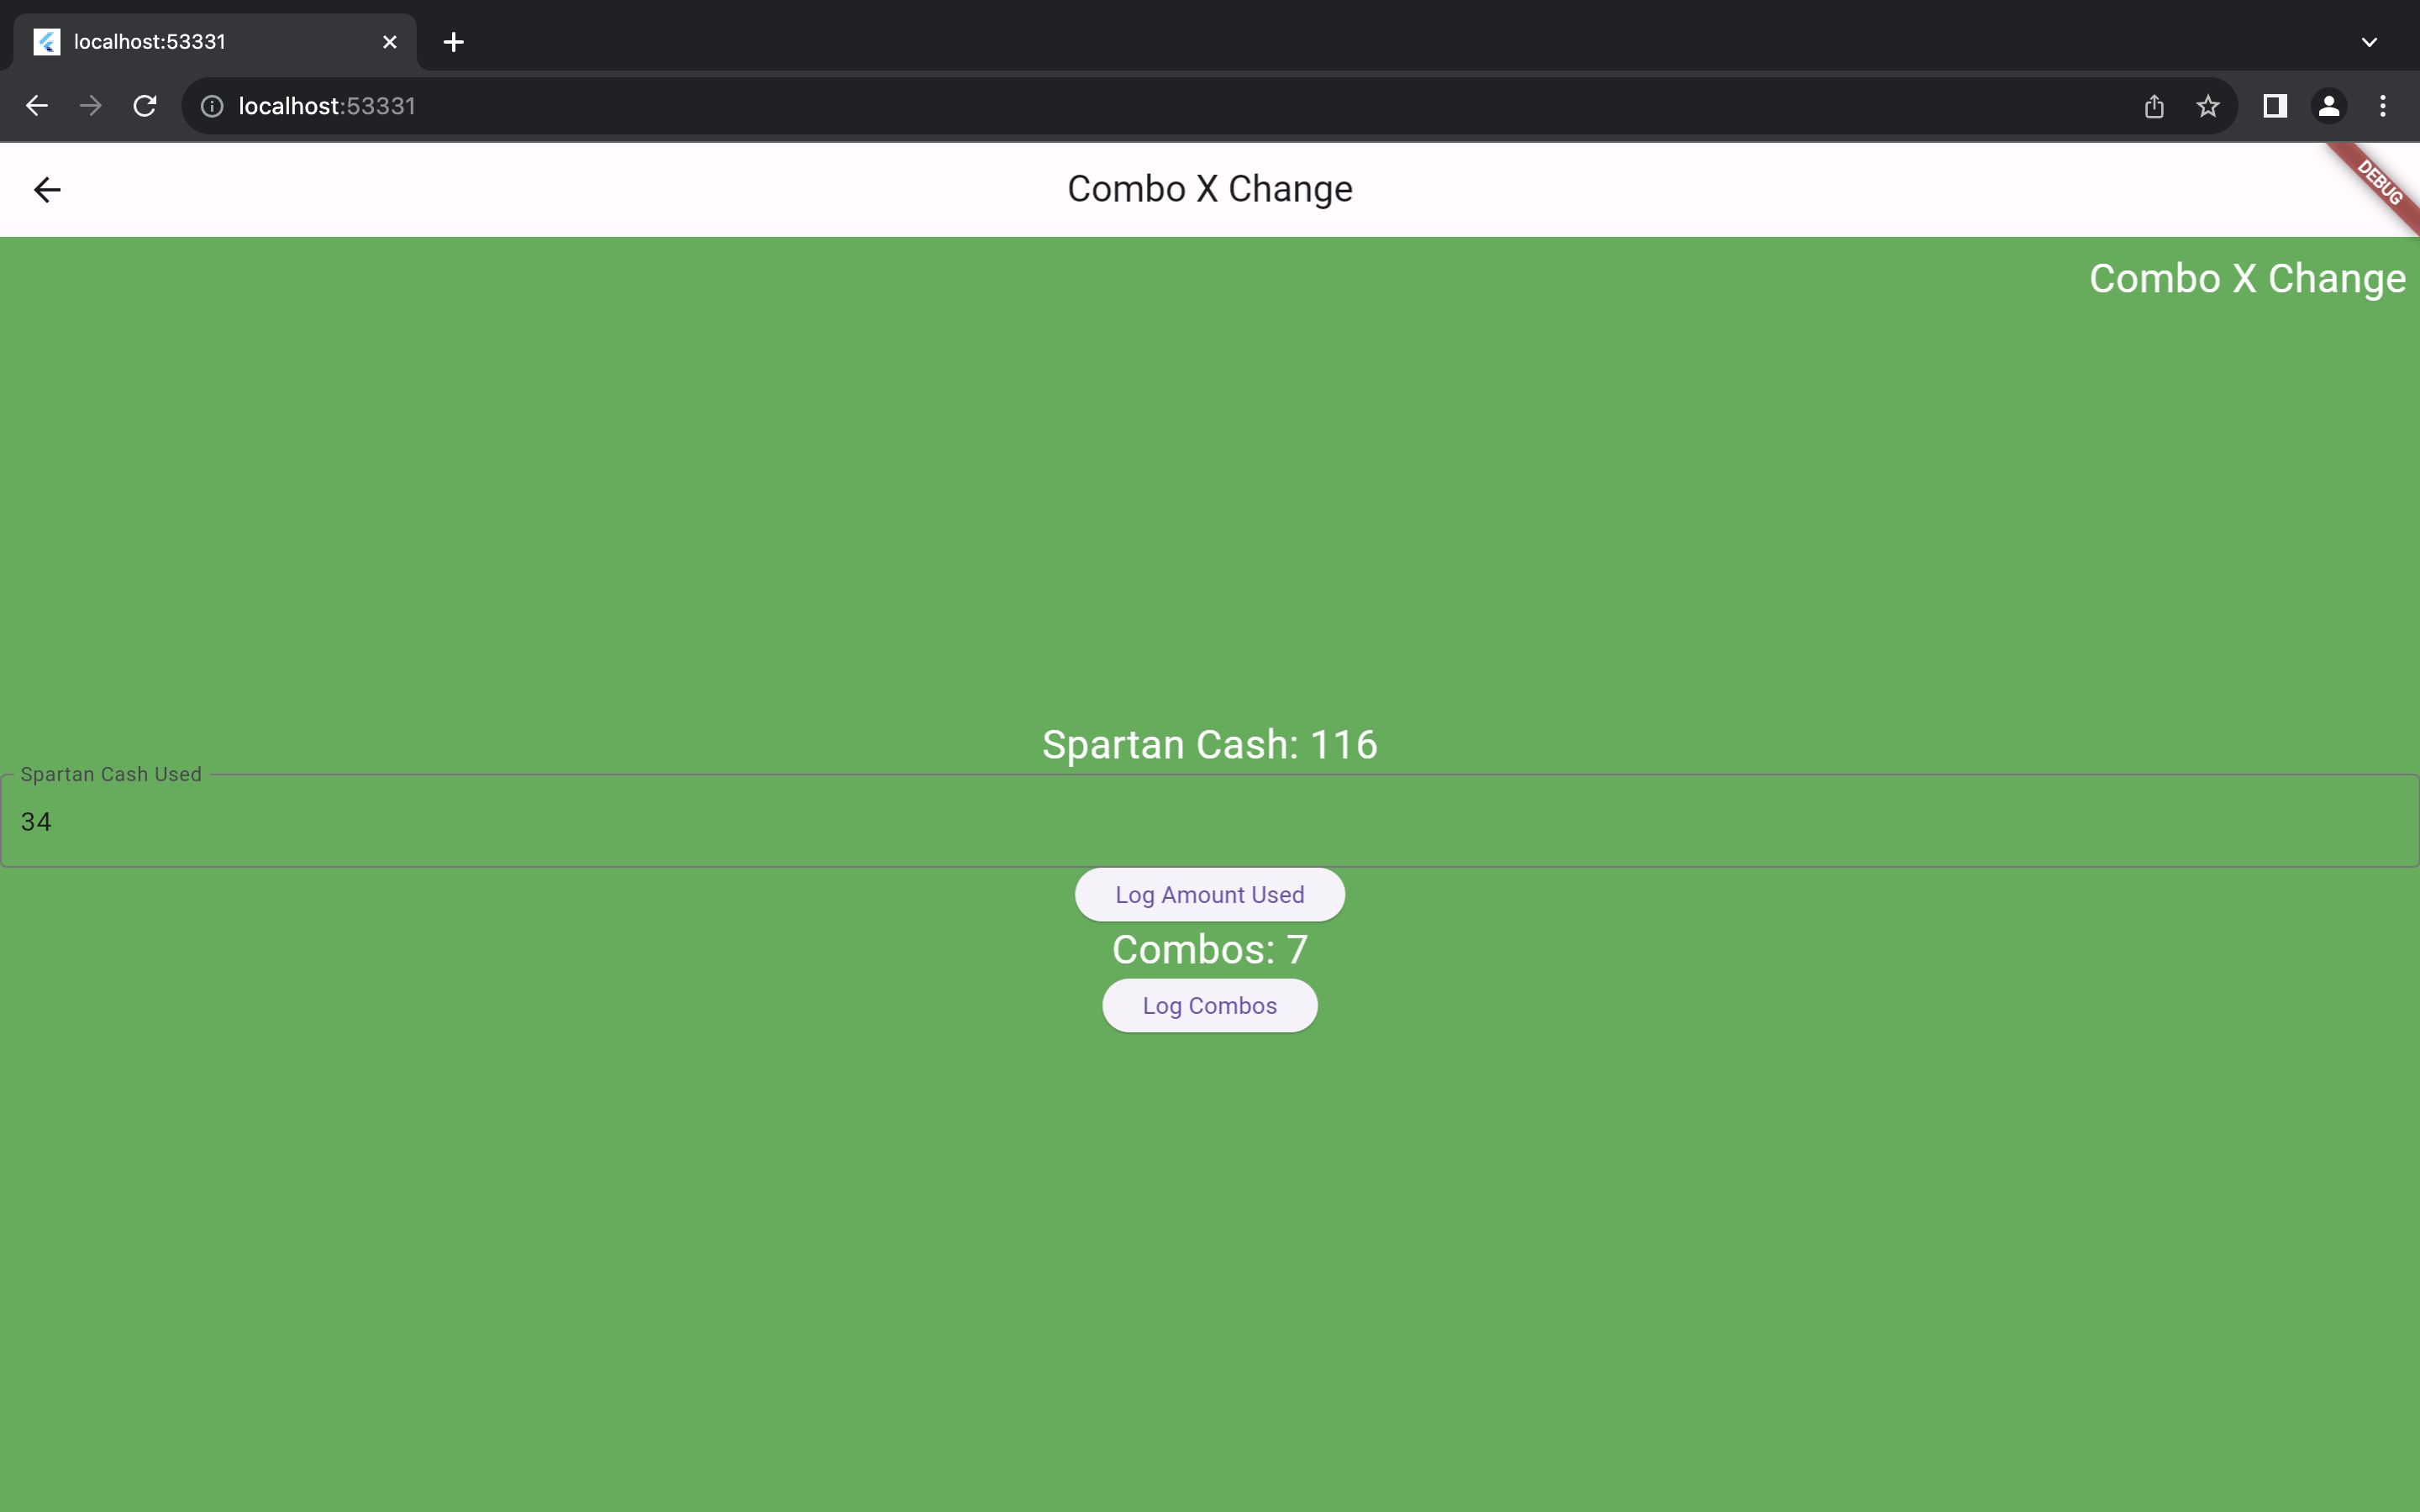The width and height of the screenshot is (2420, 1512).
Task: Click the address bar URL
Action: pos(327,106)
